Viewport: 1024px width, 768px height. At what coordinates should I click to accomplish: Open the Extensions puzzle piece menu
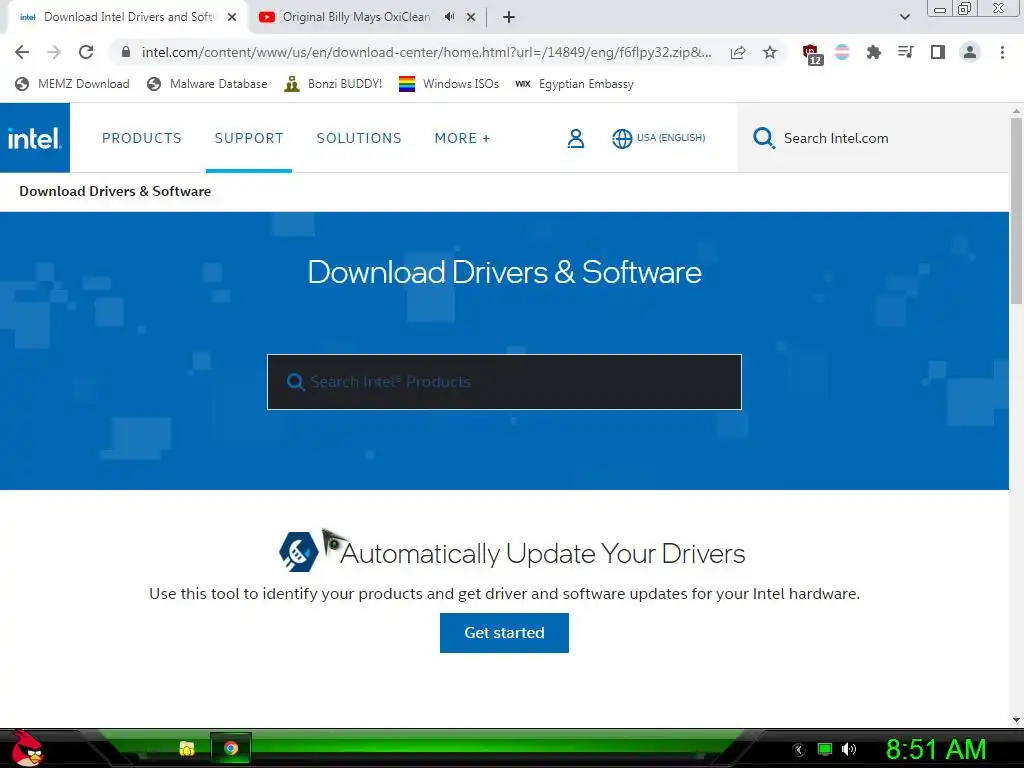click(874, 52)
